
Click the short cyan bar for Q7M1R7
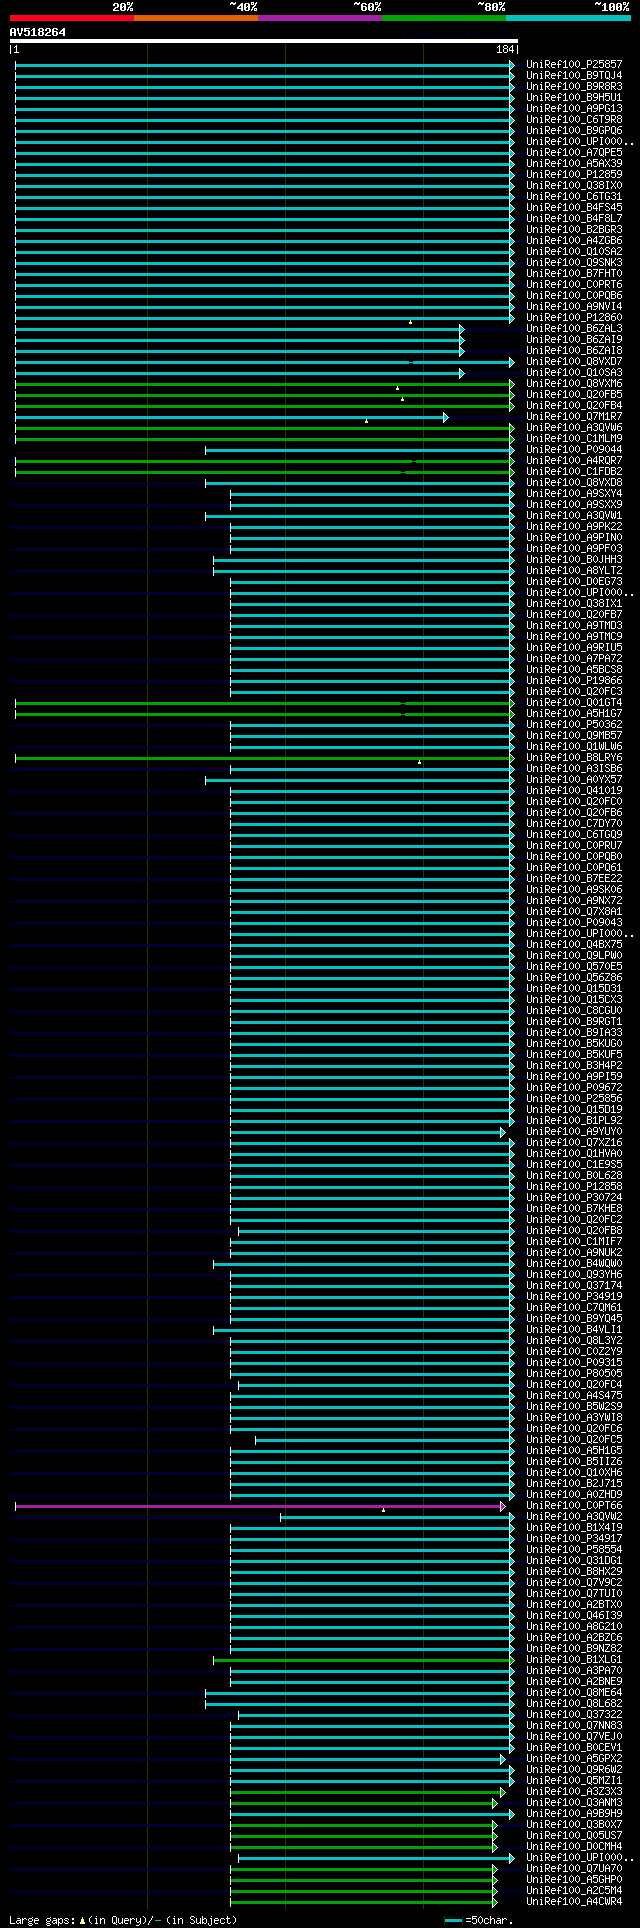[x=231, y=417]
